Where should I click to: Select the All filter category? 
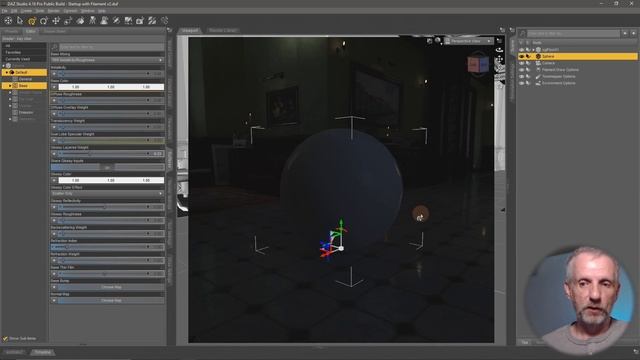pyautogui.click(x=24, y=46)
